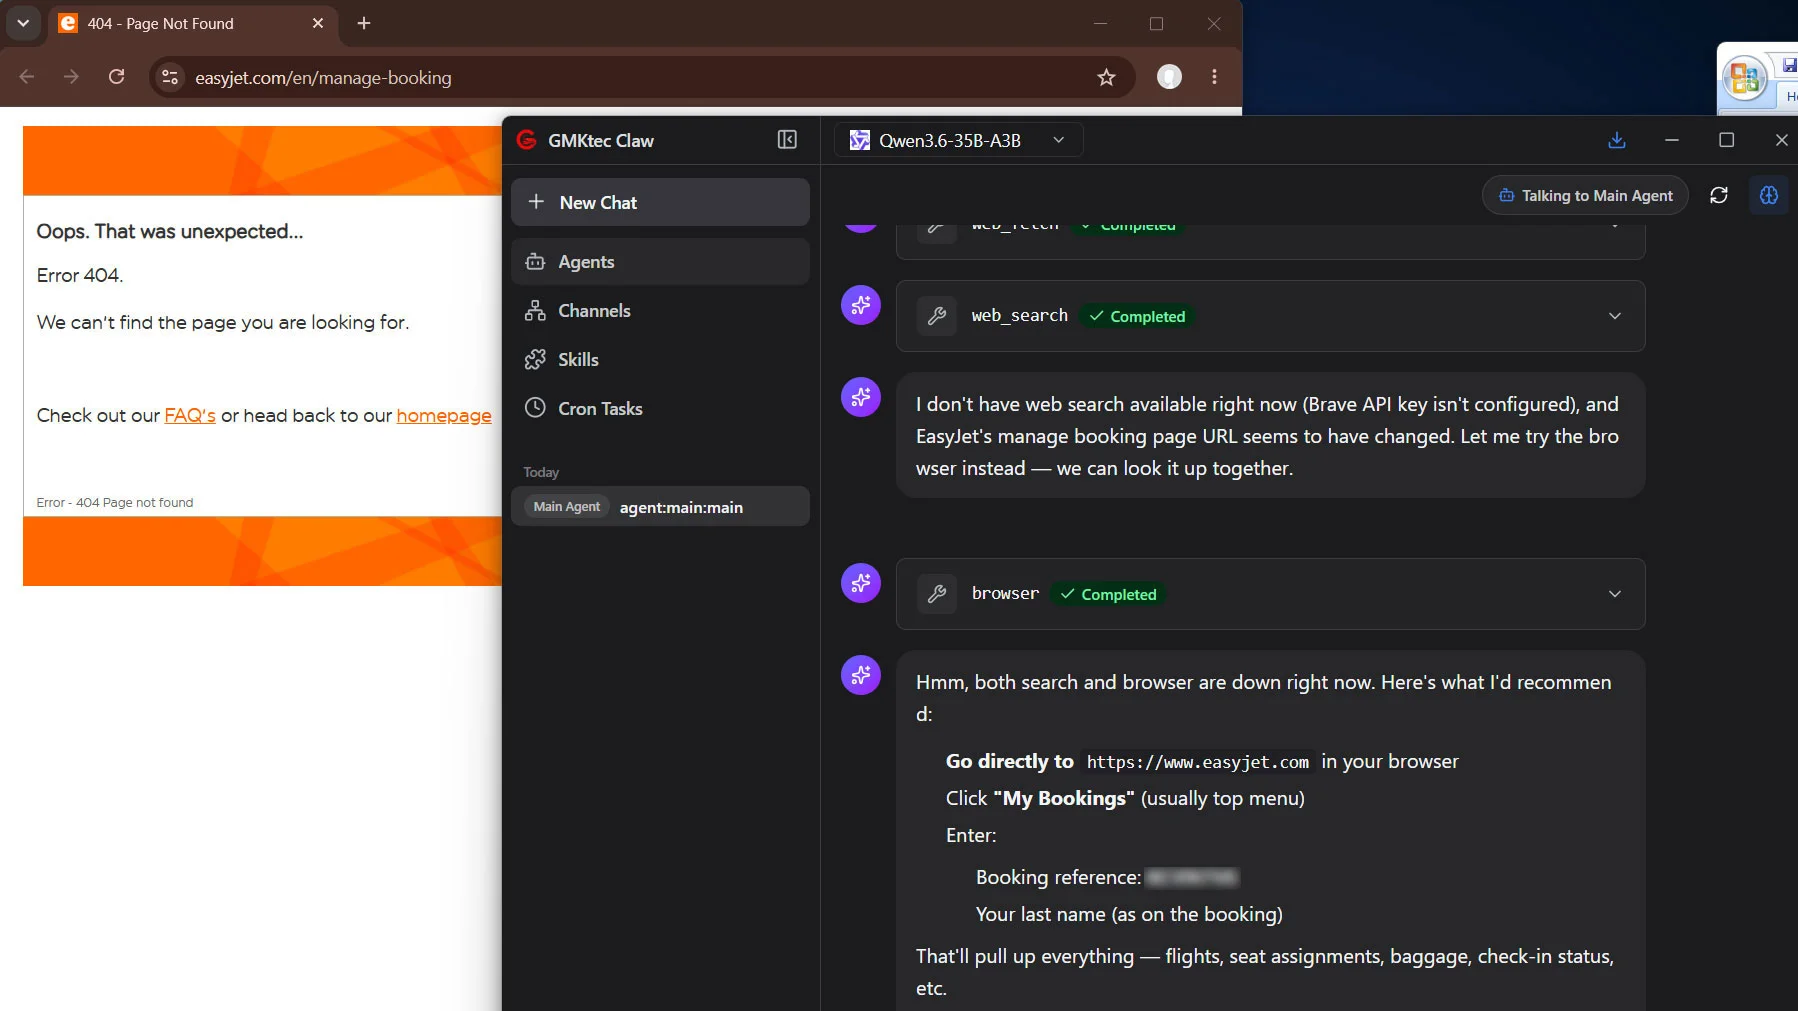View site information icon in address bar

(x=170, y=77)
